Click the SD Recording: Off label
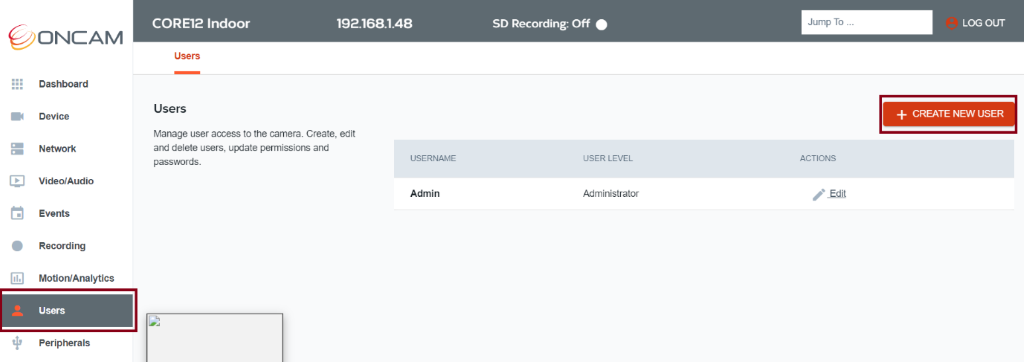Image resolution: width=1024 pixels, height=362 pixels. 541,24
